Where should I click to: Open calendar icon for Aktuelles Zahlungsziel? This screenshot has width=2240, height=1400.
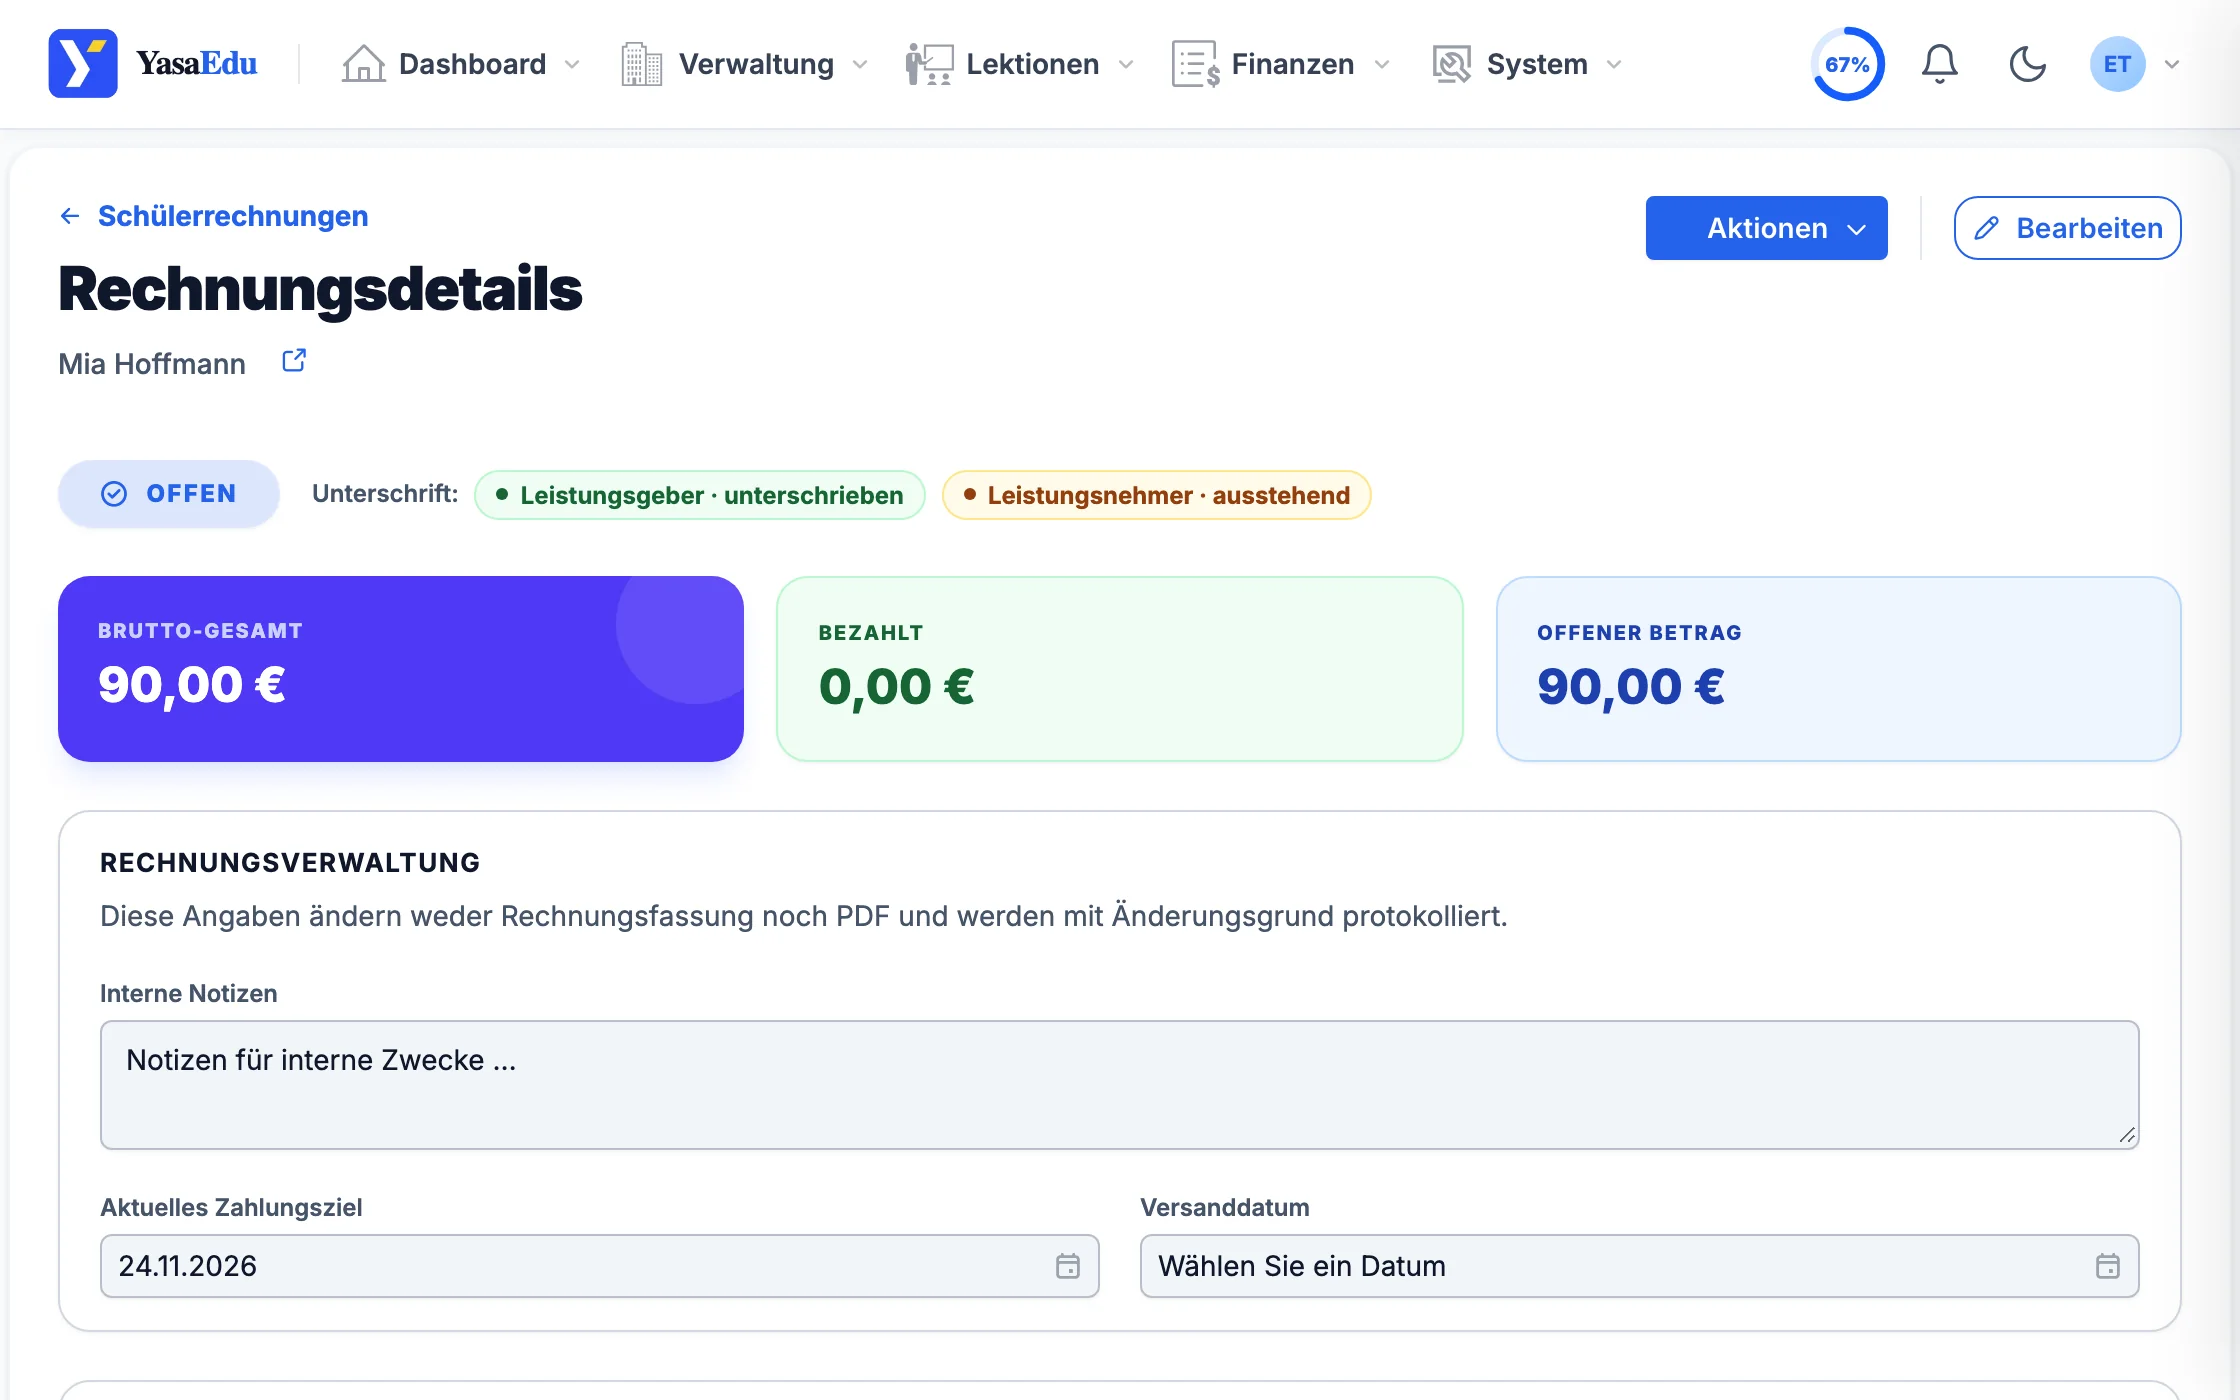[x=1068, y=1266]
